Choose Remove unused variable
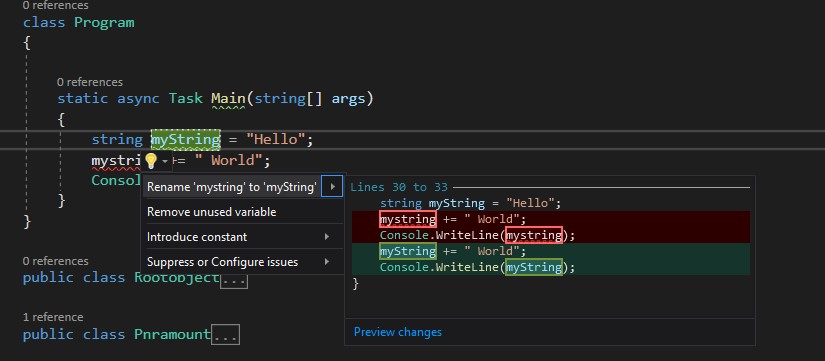 212,212
